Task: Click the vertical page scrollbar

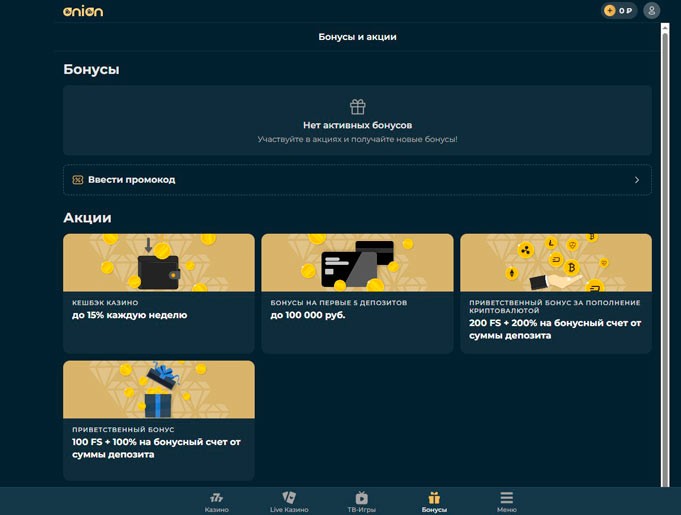Action: coord(665,250)
